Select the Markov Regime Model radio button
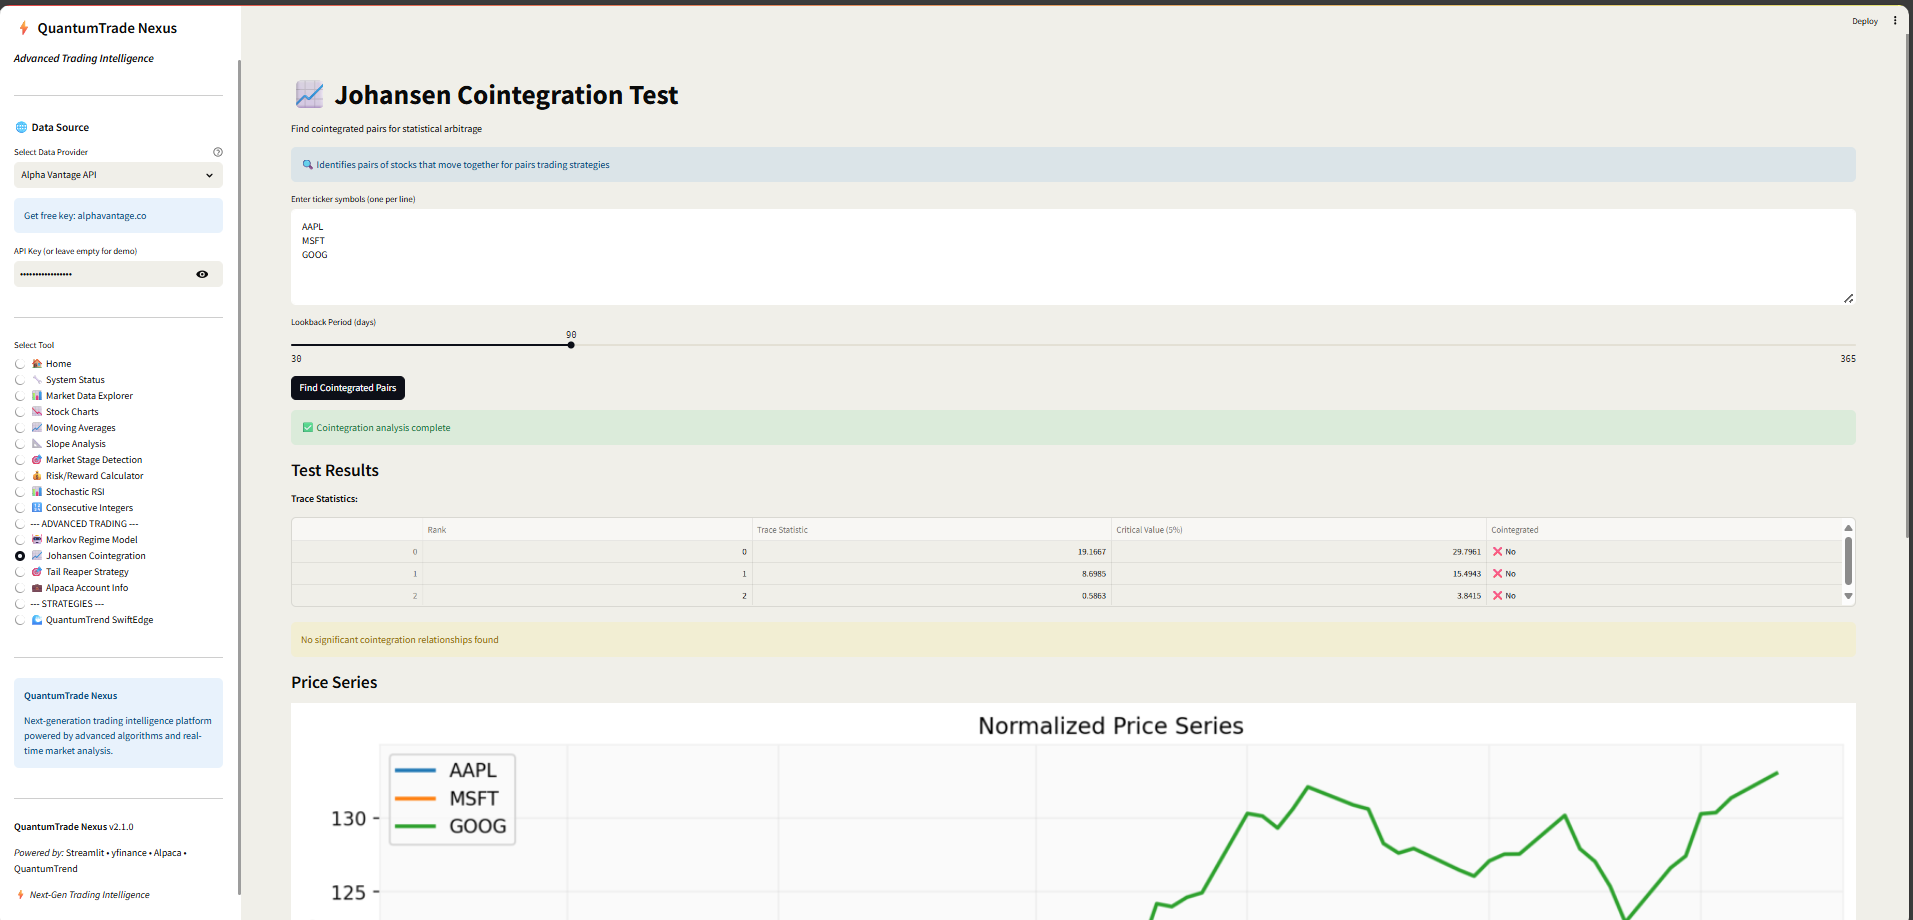Viewport: 1913px width, 920px height. [20, 540]
